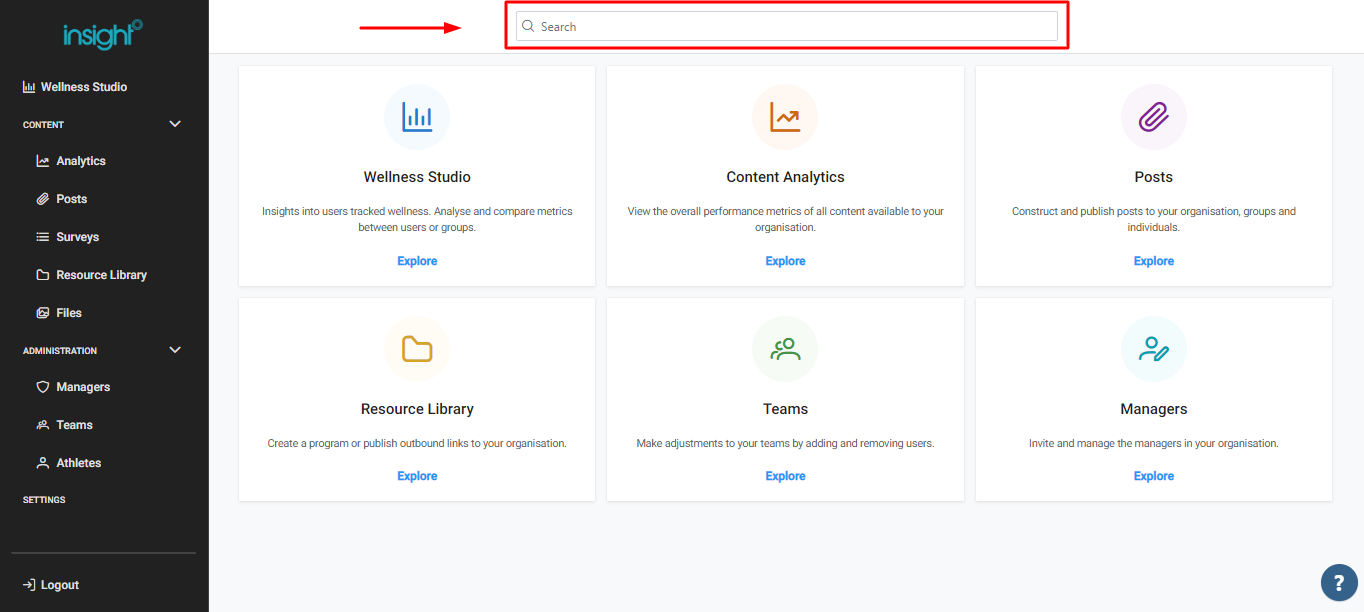Click the Managers shield icon in the sidebar
This screenshot has height=612, width=1364.
pyautogui.click(x=43, y=387)
